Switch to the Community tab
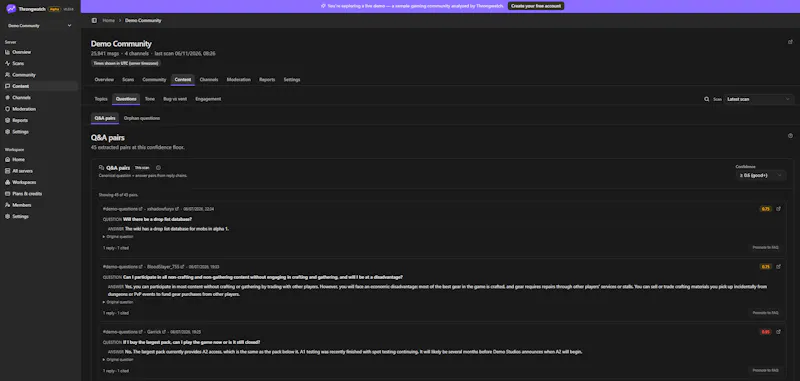 (x=154, y=80)
